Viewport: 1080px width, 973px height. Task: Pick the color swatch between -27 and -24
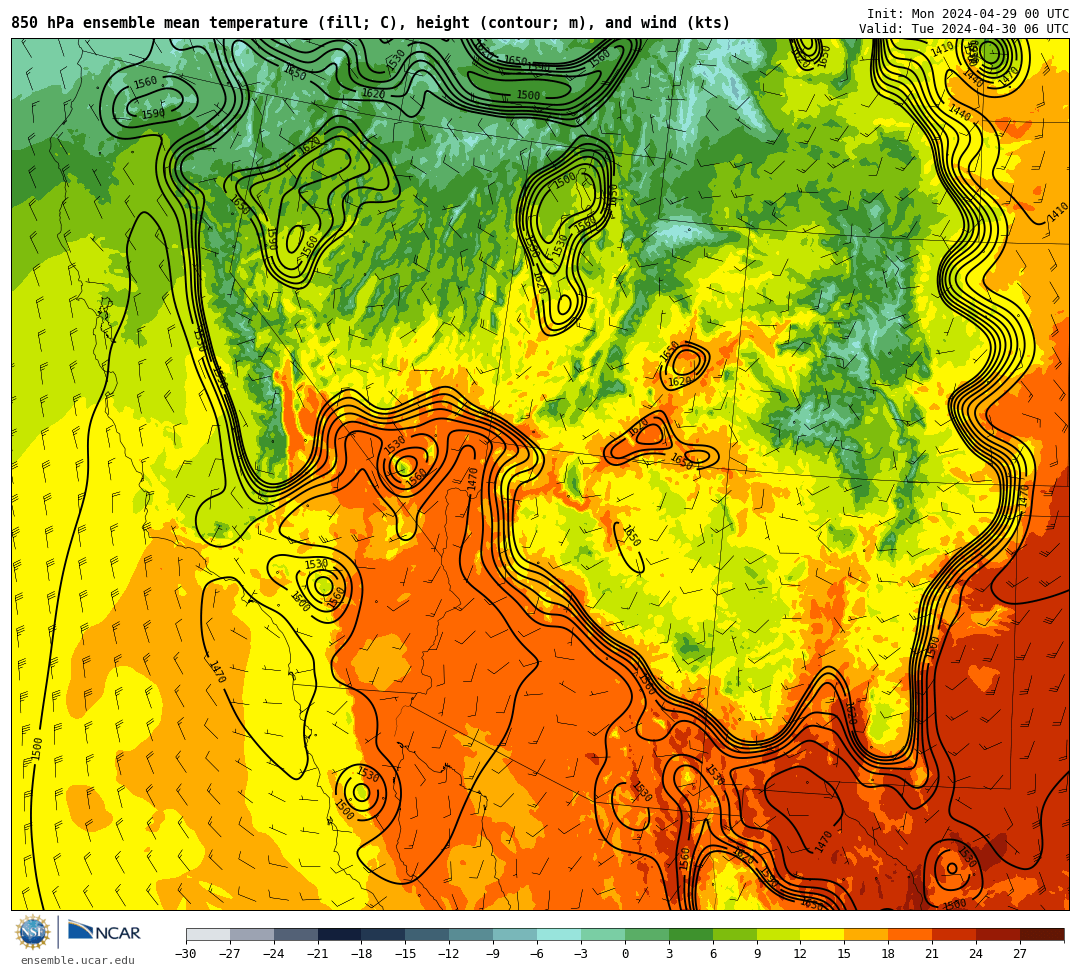[x=252, y=934]
